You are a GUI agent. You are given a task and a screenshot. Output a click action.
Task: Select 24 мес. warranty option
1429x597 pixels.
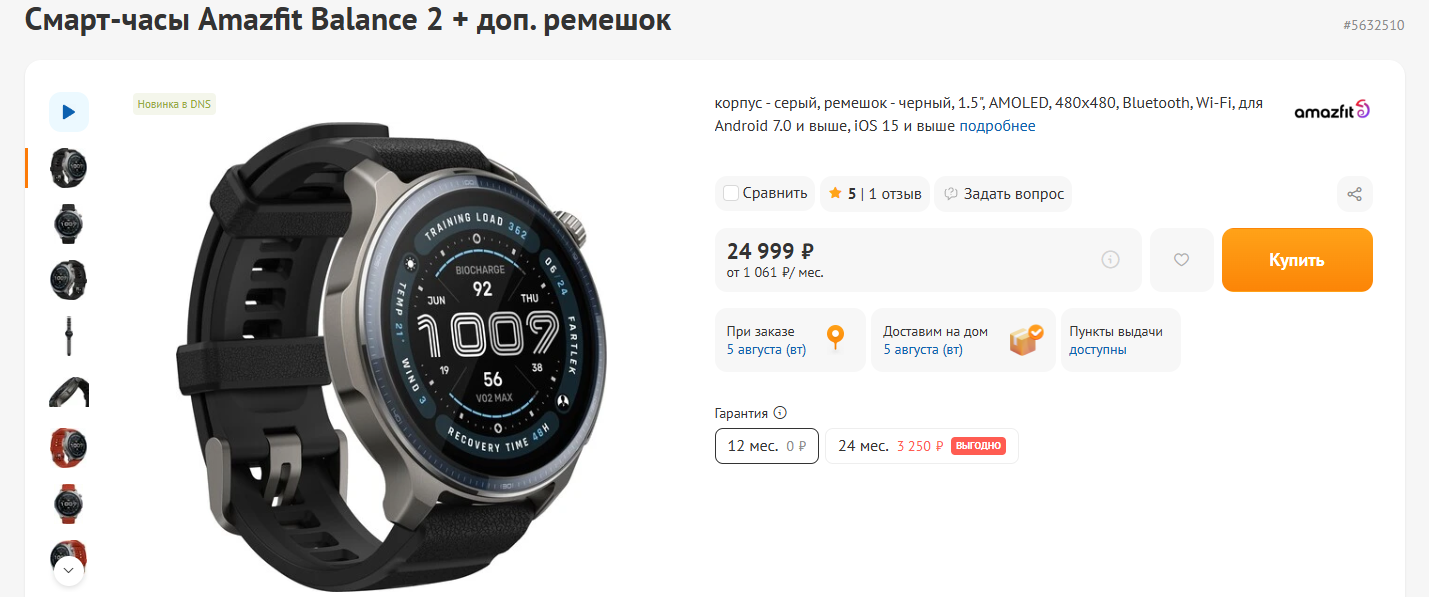tap(921, 446)
